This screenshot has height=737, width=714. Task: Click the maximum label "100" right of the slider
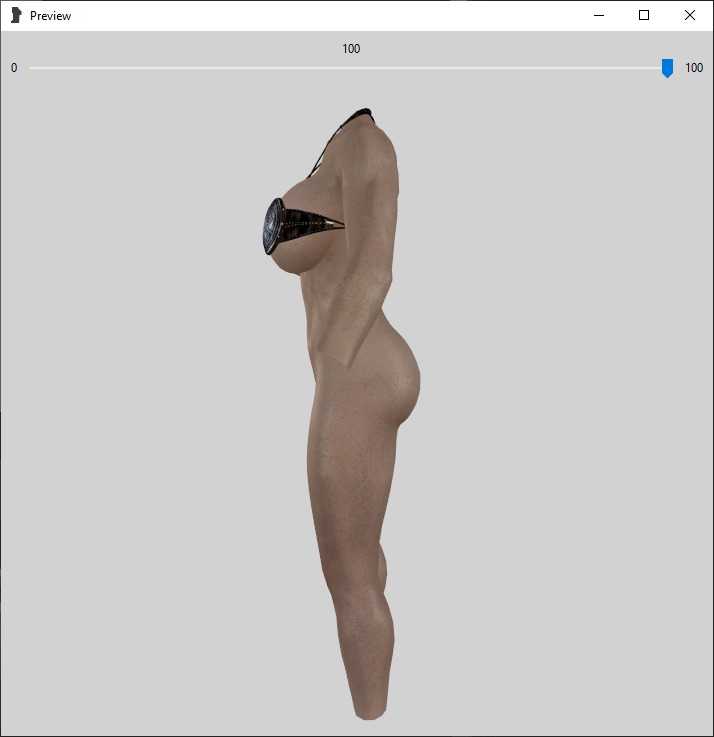pyautogui.click(x=694, y=68)
